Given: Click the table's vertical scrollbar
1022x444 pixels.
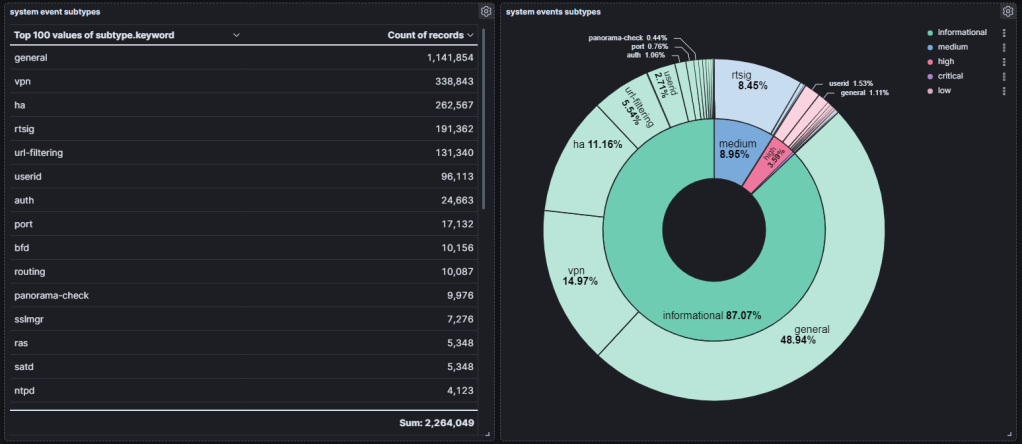Looking at the screenshot, I should 483,120.
